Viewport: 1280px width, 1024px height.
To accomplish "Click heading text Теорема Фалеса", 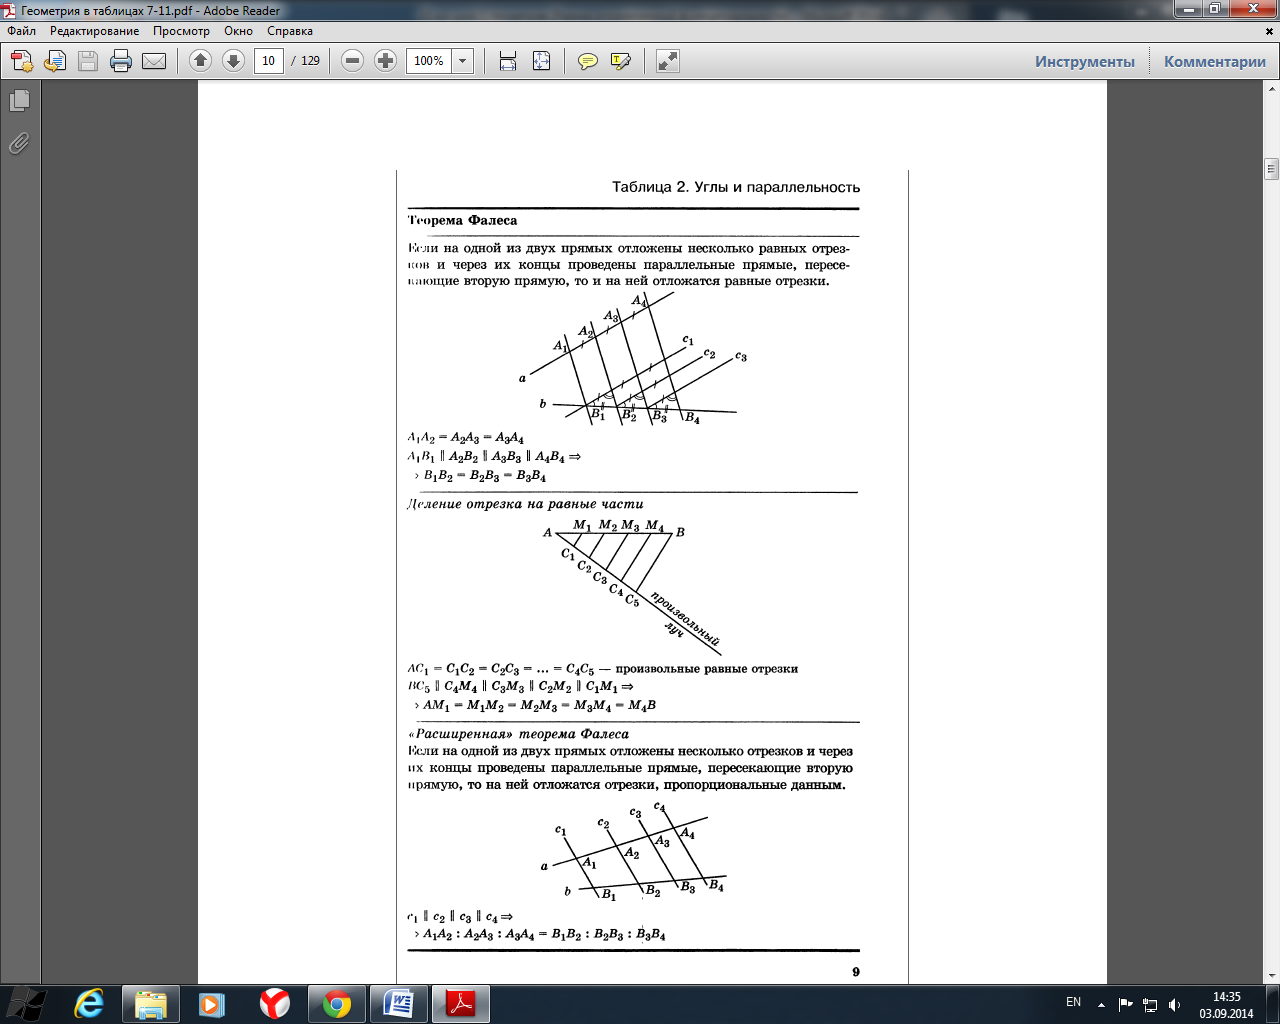I will pyautogui.click(x=462, y=220).
